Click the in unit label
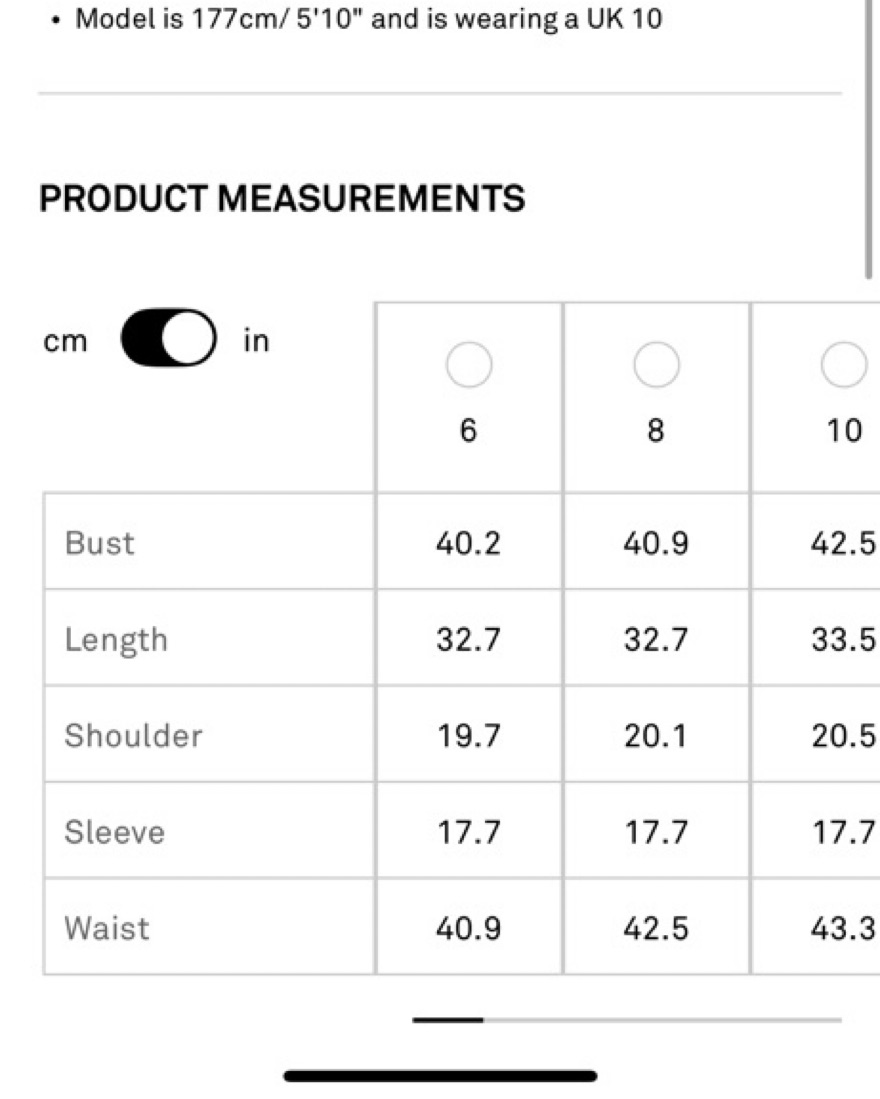This screenshot has height=1099, width=880. pos(257,341)
